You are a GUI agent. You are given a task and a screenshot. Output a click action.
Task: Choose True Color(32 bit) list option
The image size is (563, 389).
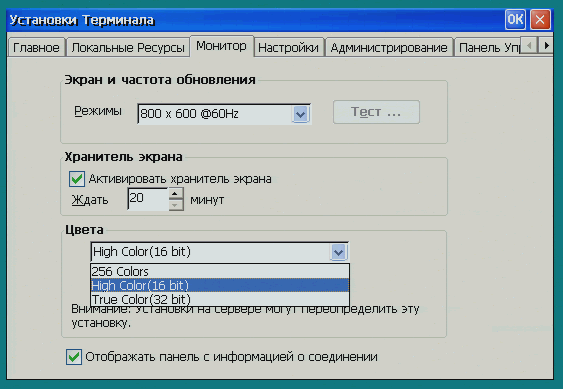[x=220, y=299]
